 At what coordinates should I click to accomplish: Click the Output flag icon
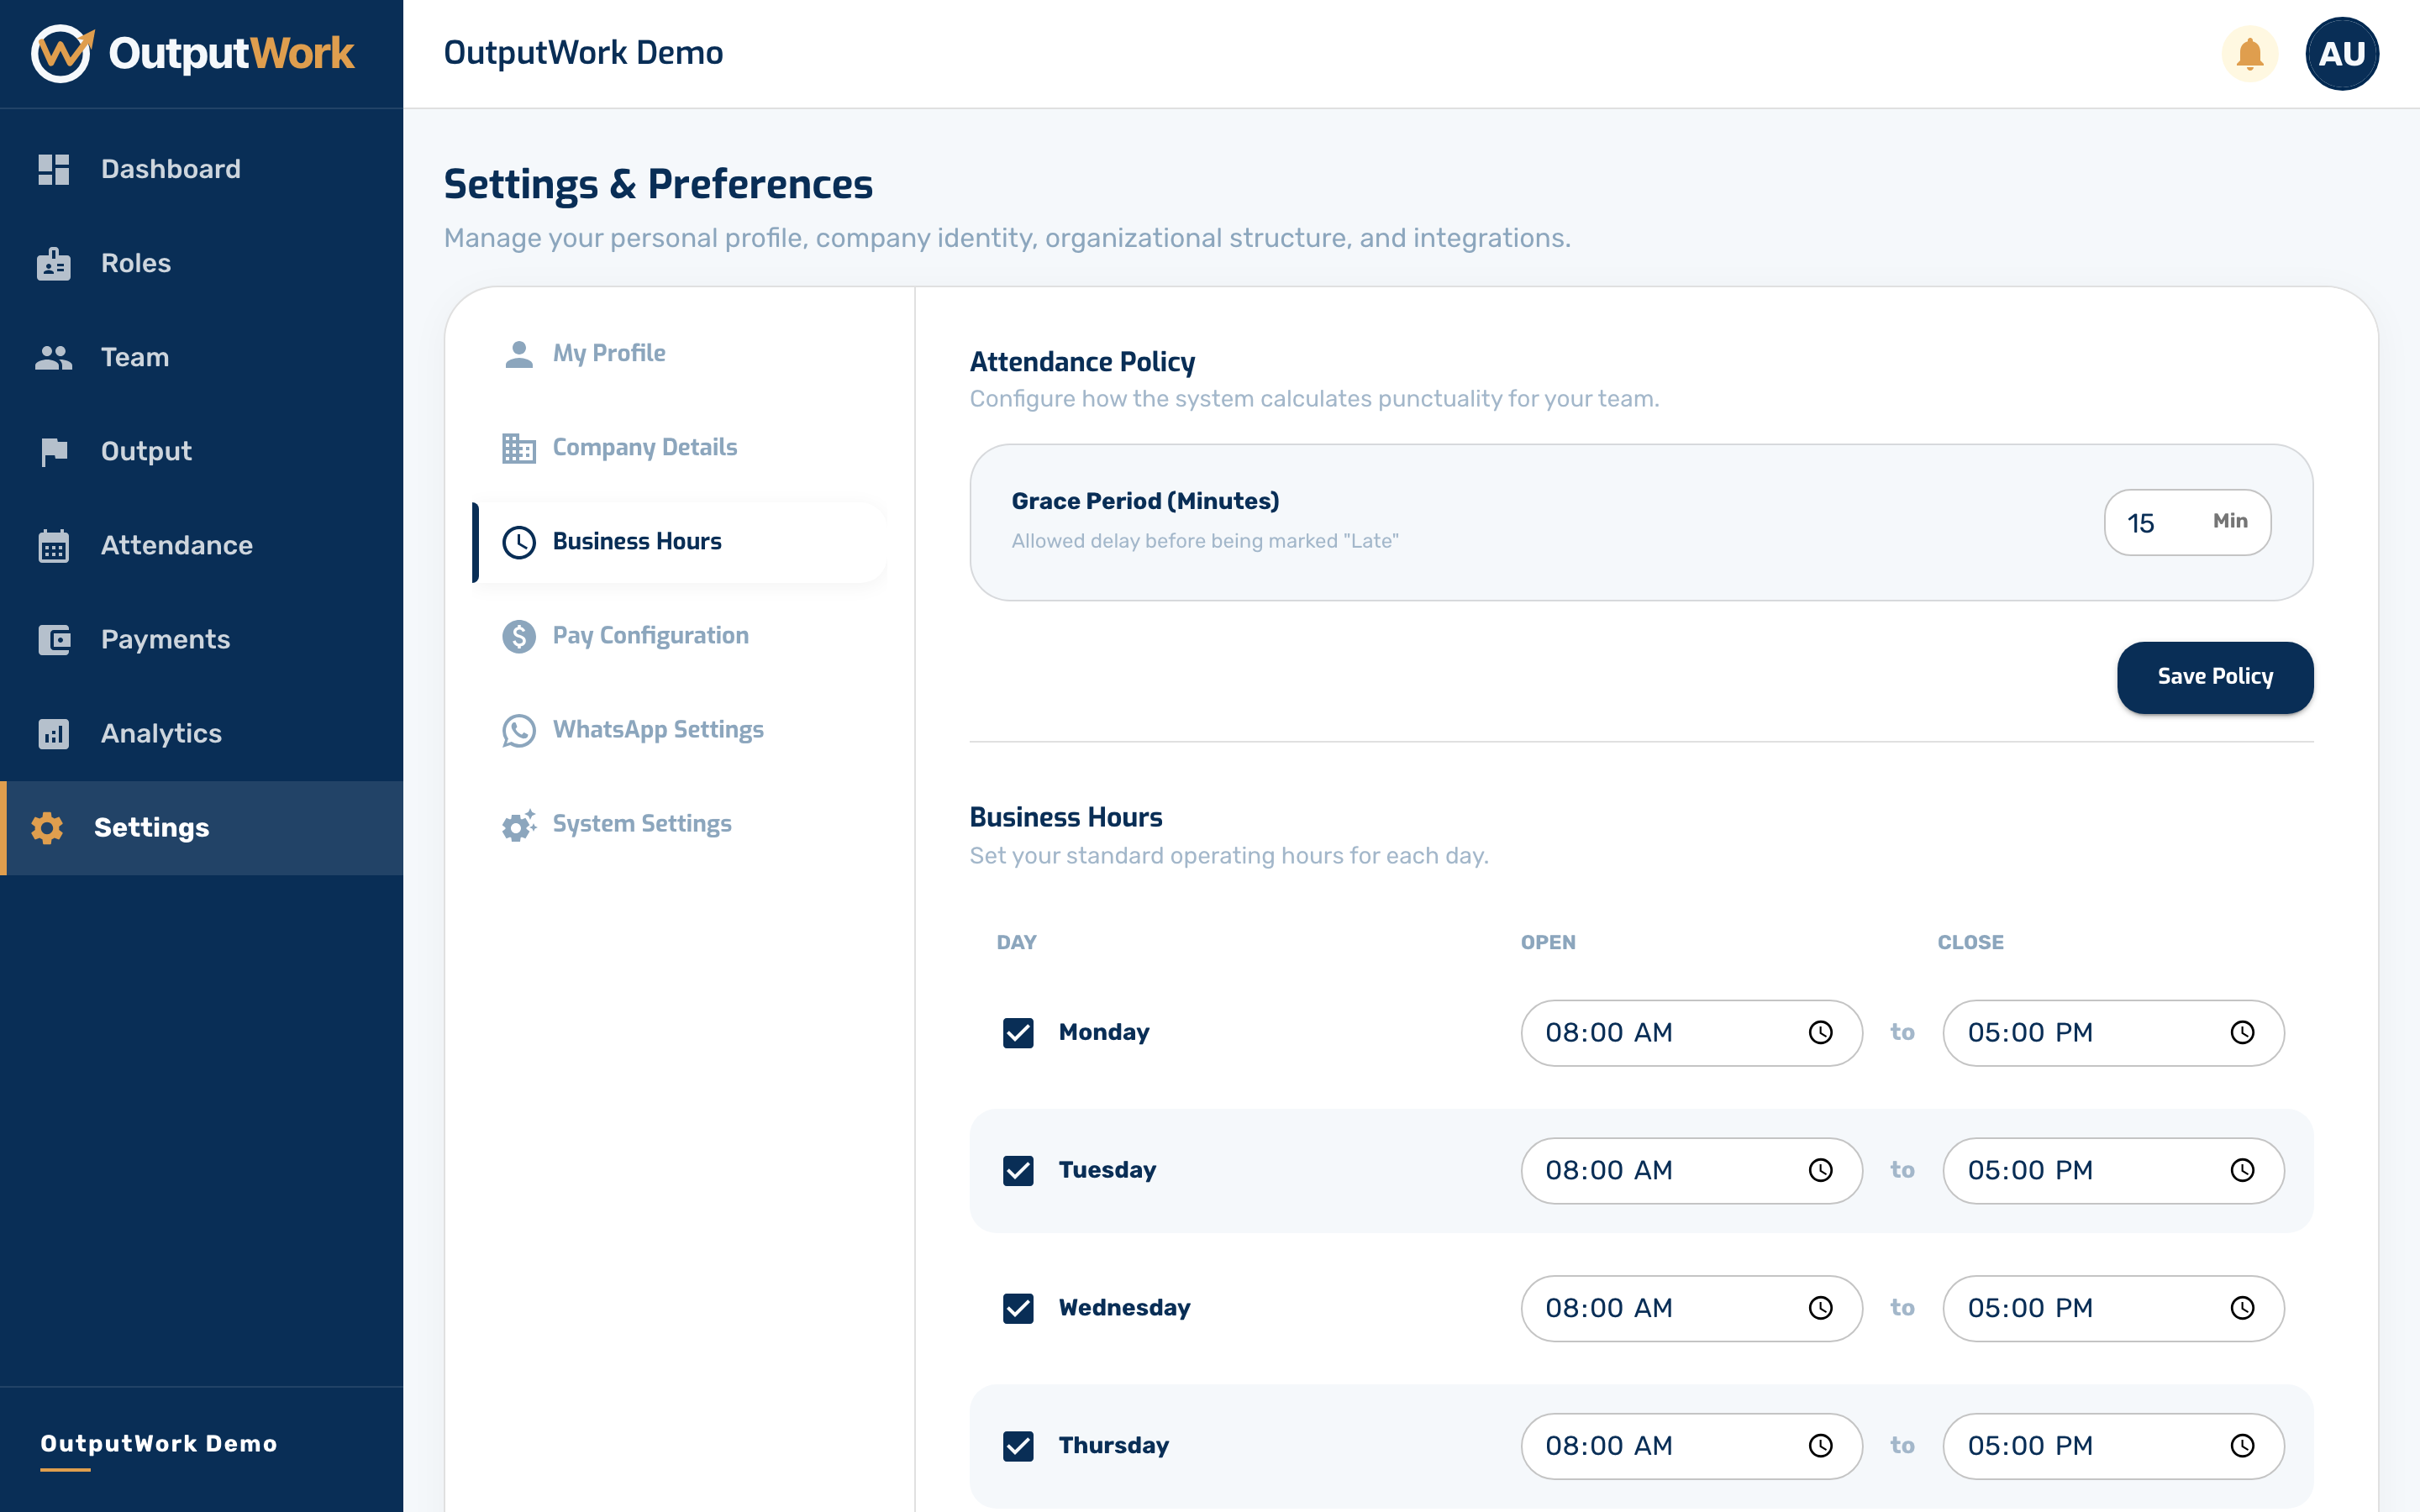click(54, 452)
